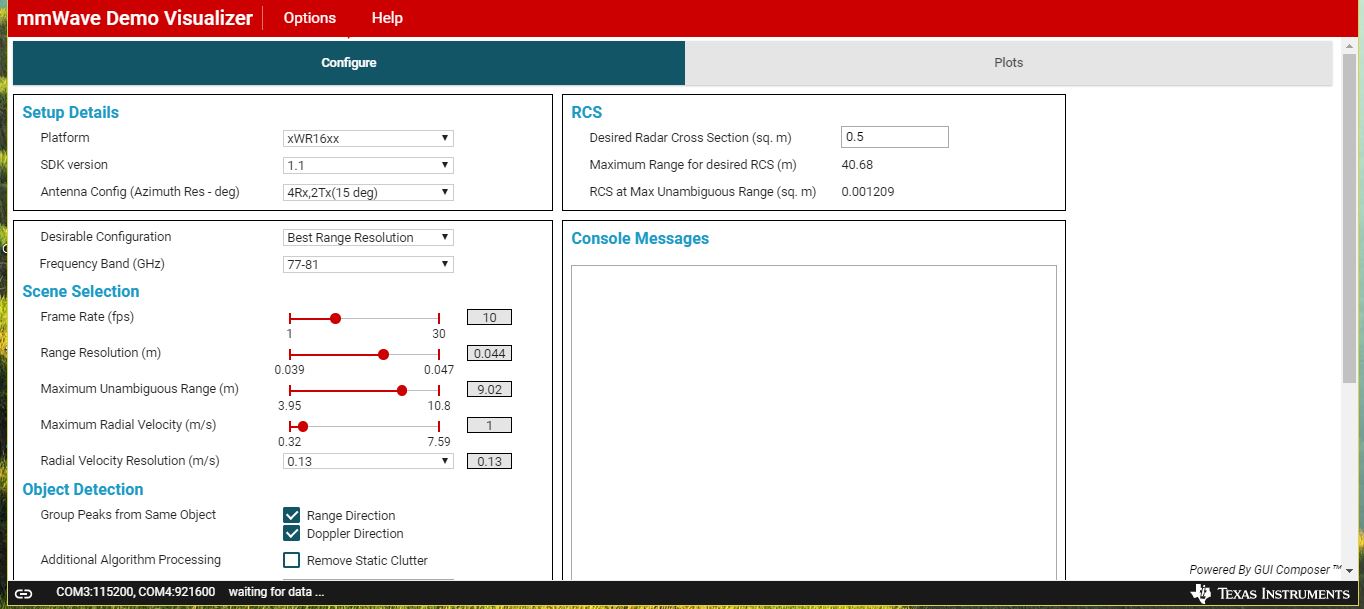
Task: Click the Maximum Radial Velocity slider handle
Action: click(x=303, y=426)
